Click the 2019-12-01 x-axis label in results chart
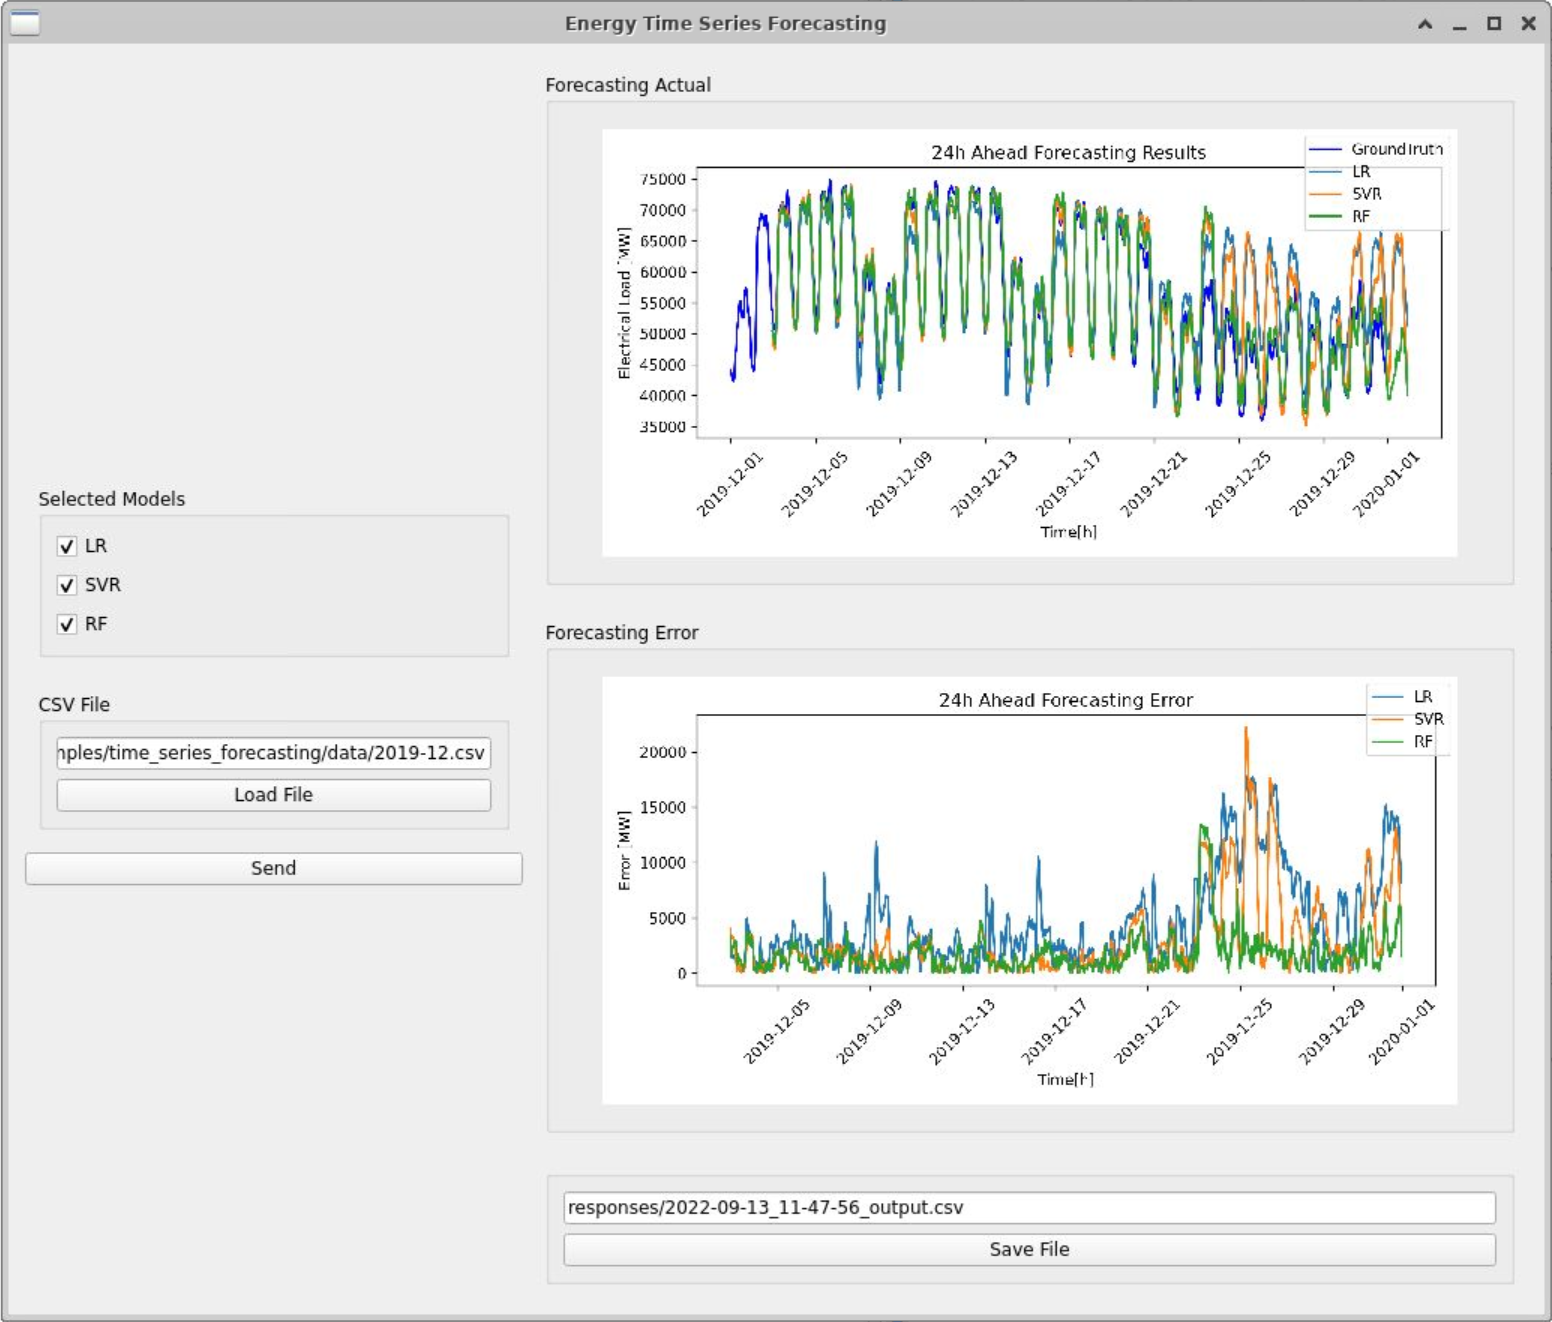 [x=730, y=484]
